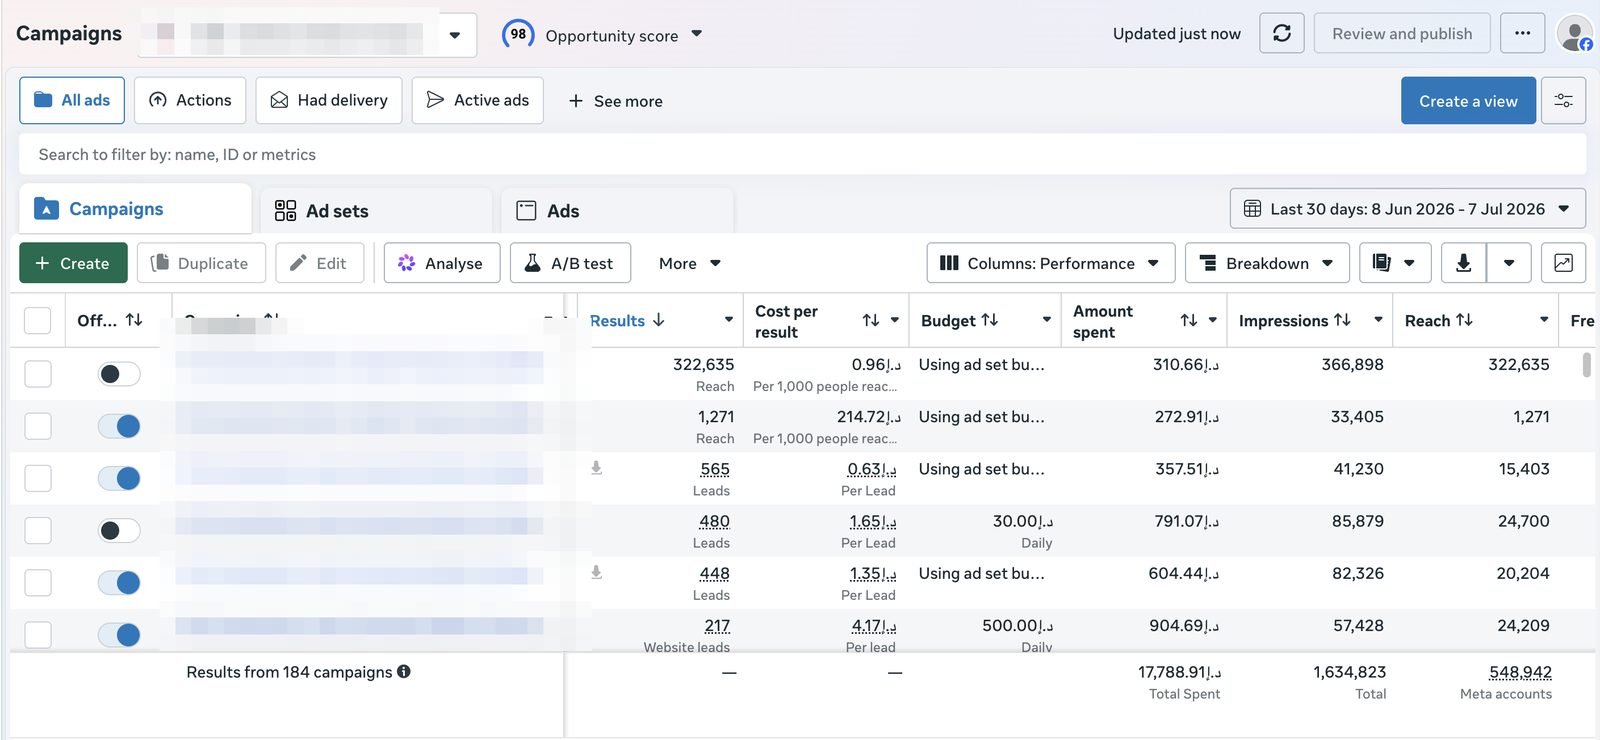Select the Active ads view
This screenshot has height=740, width=1600.
pos(477,100)
